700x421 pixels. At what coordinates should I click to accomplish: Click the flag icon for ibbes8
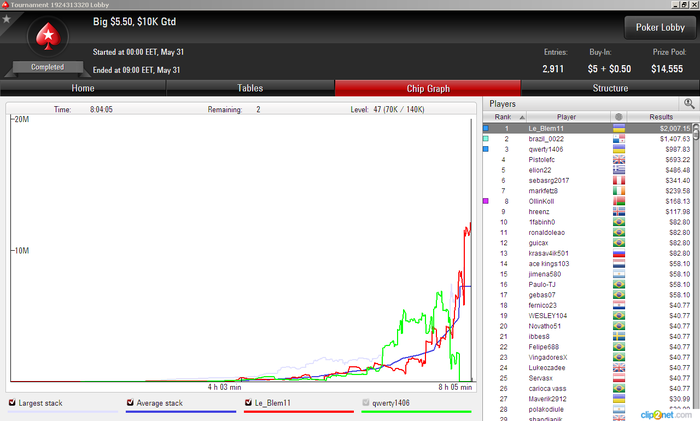(x=619, y=337)
